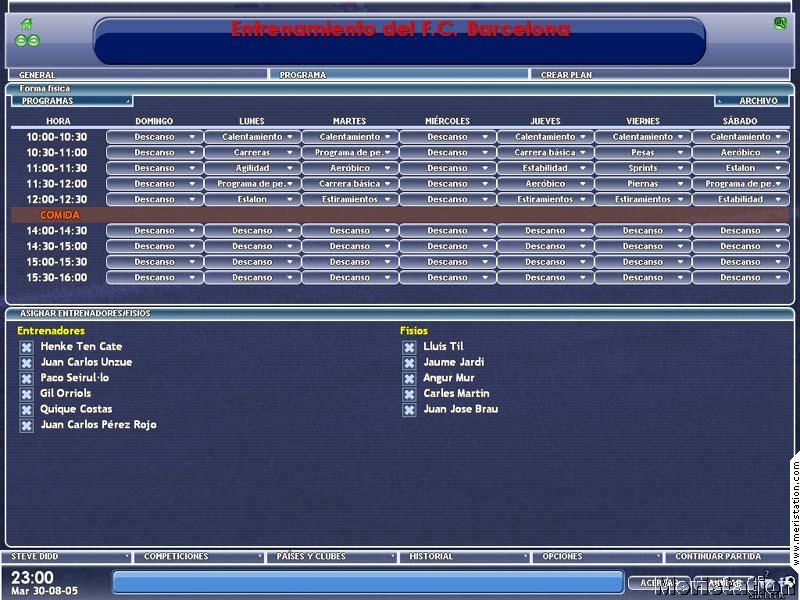Click the Fisios heading
Image resolution: width=800 pixels, height=600 pixels.
(x=414, y=331)
